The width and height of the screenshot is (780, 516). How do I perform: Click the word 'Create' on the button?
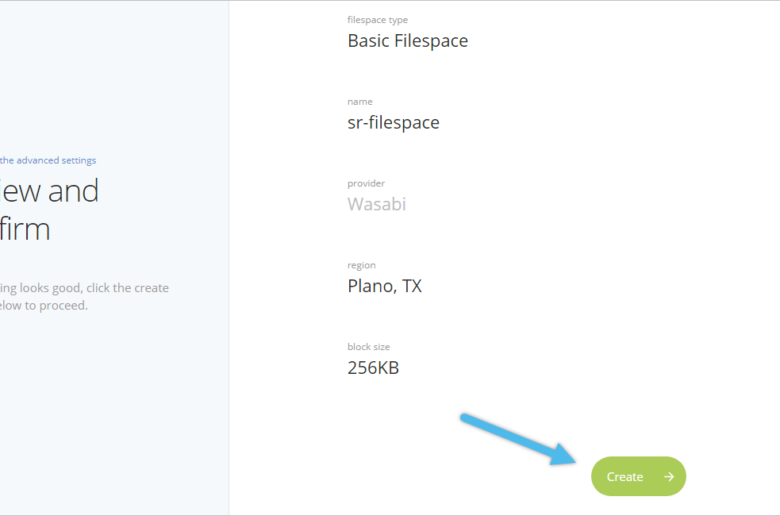point(625,477)
